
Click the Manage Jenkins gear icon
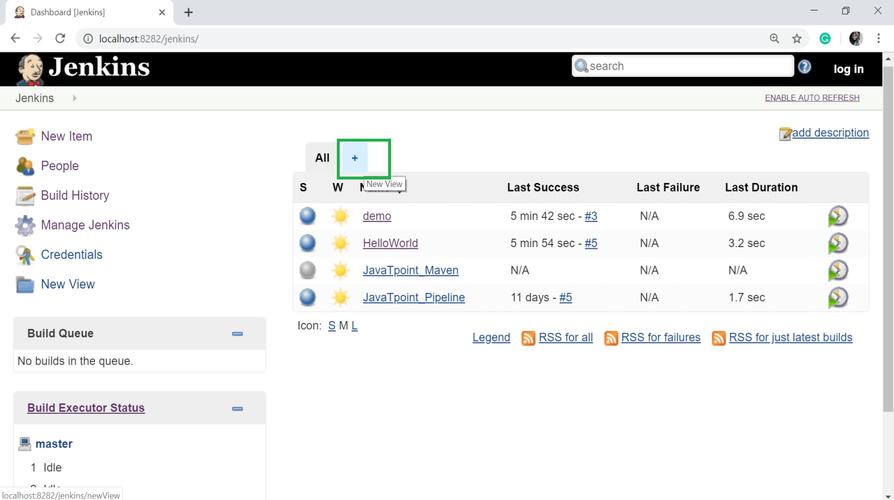(25, 225)
